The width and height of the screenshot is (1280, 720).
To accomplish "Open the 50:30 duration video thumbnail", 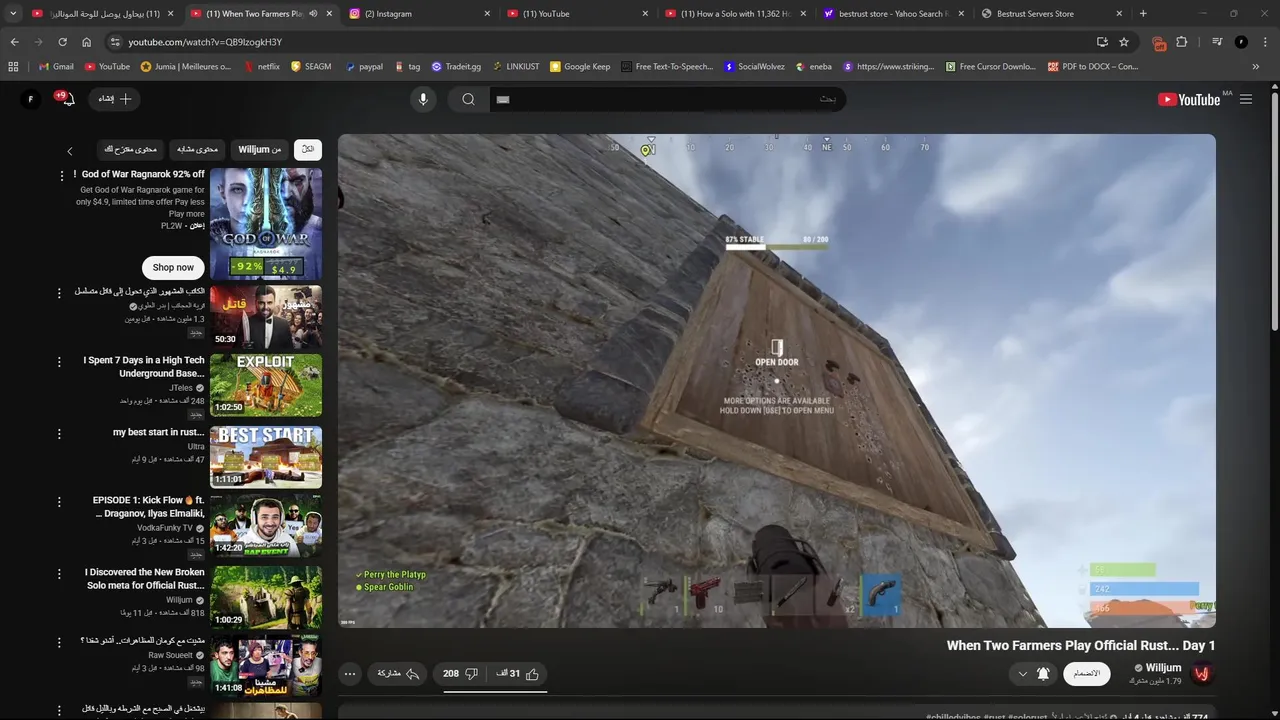I will [266, 317].
